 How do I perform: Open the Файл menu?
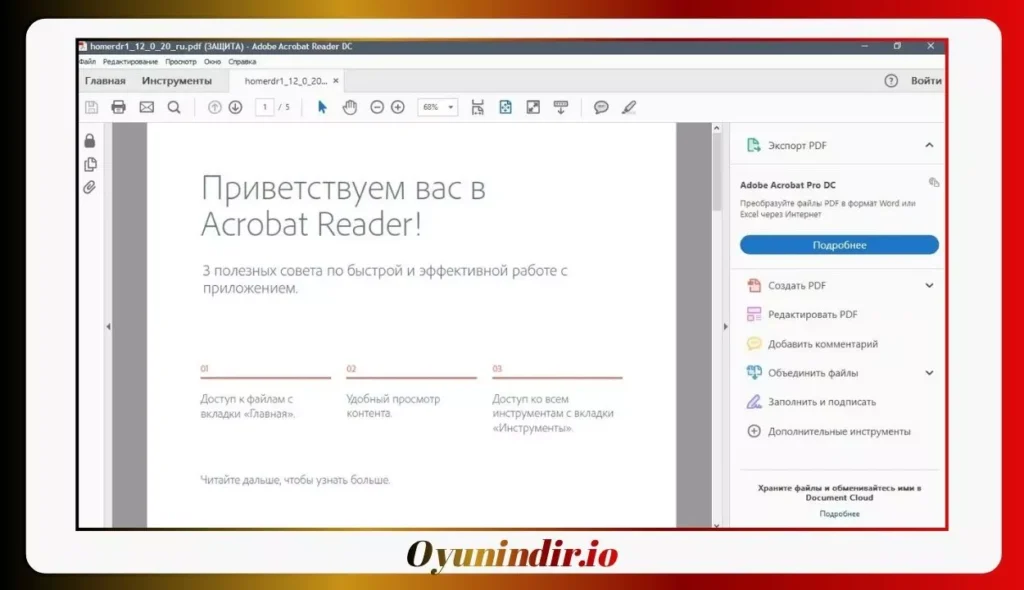[88, 61]
